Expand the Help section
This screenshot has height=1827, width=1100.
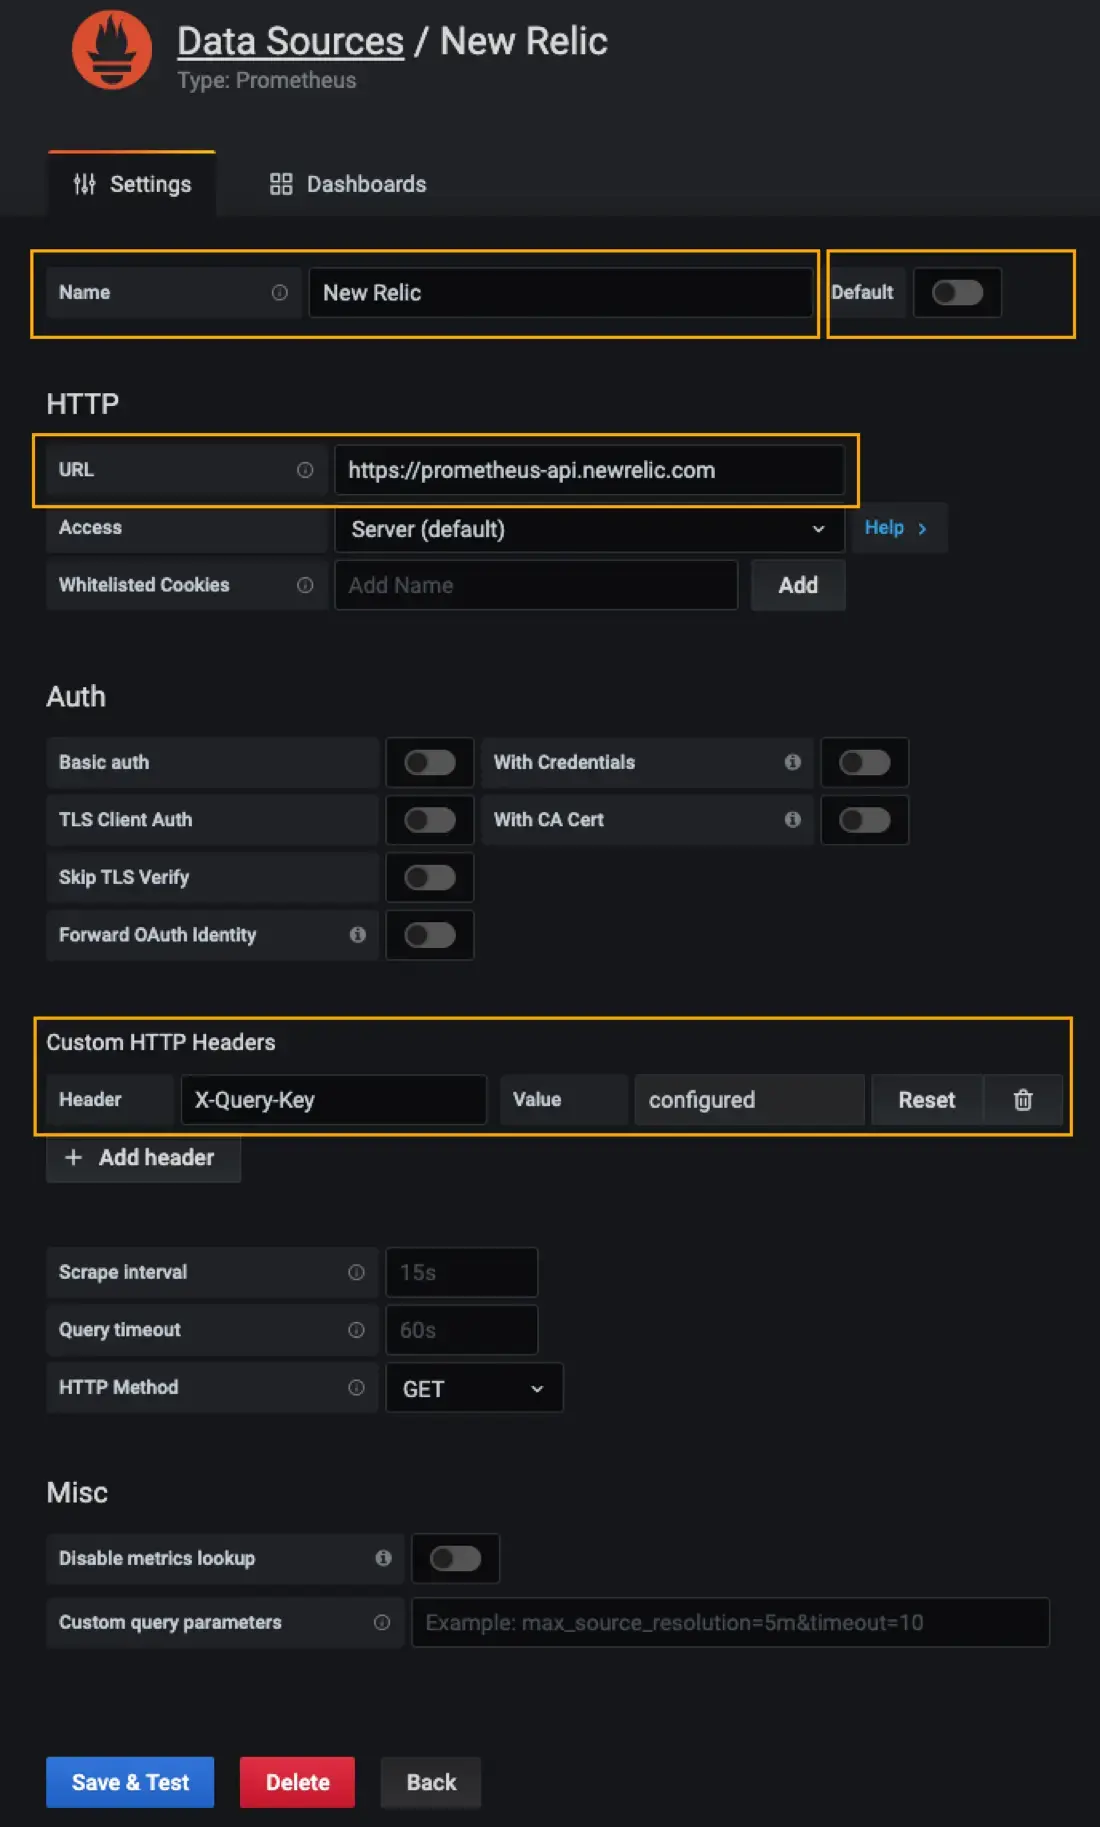896,528
